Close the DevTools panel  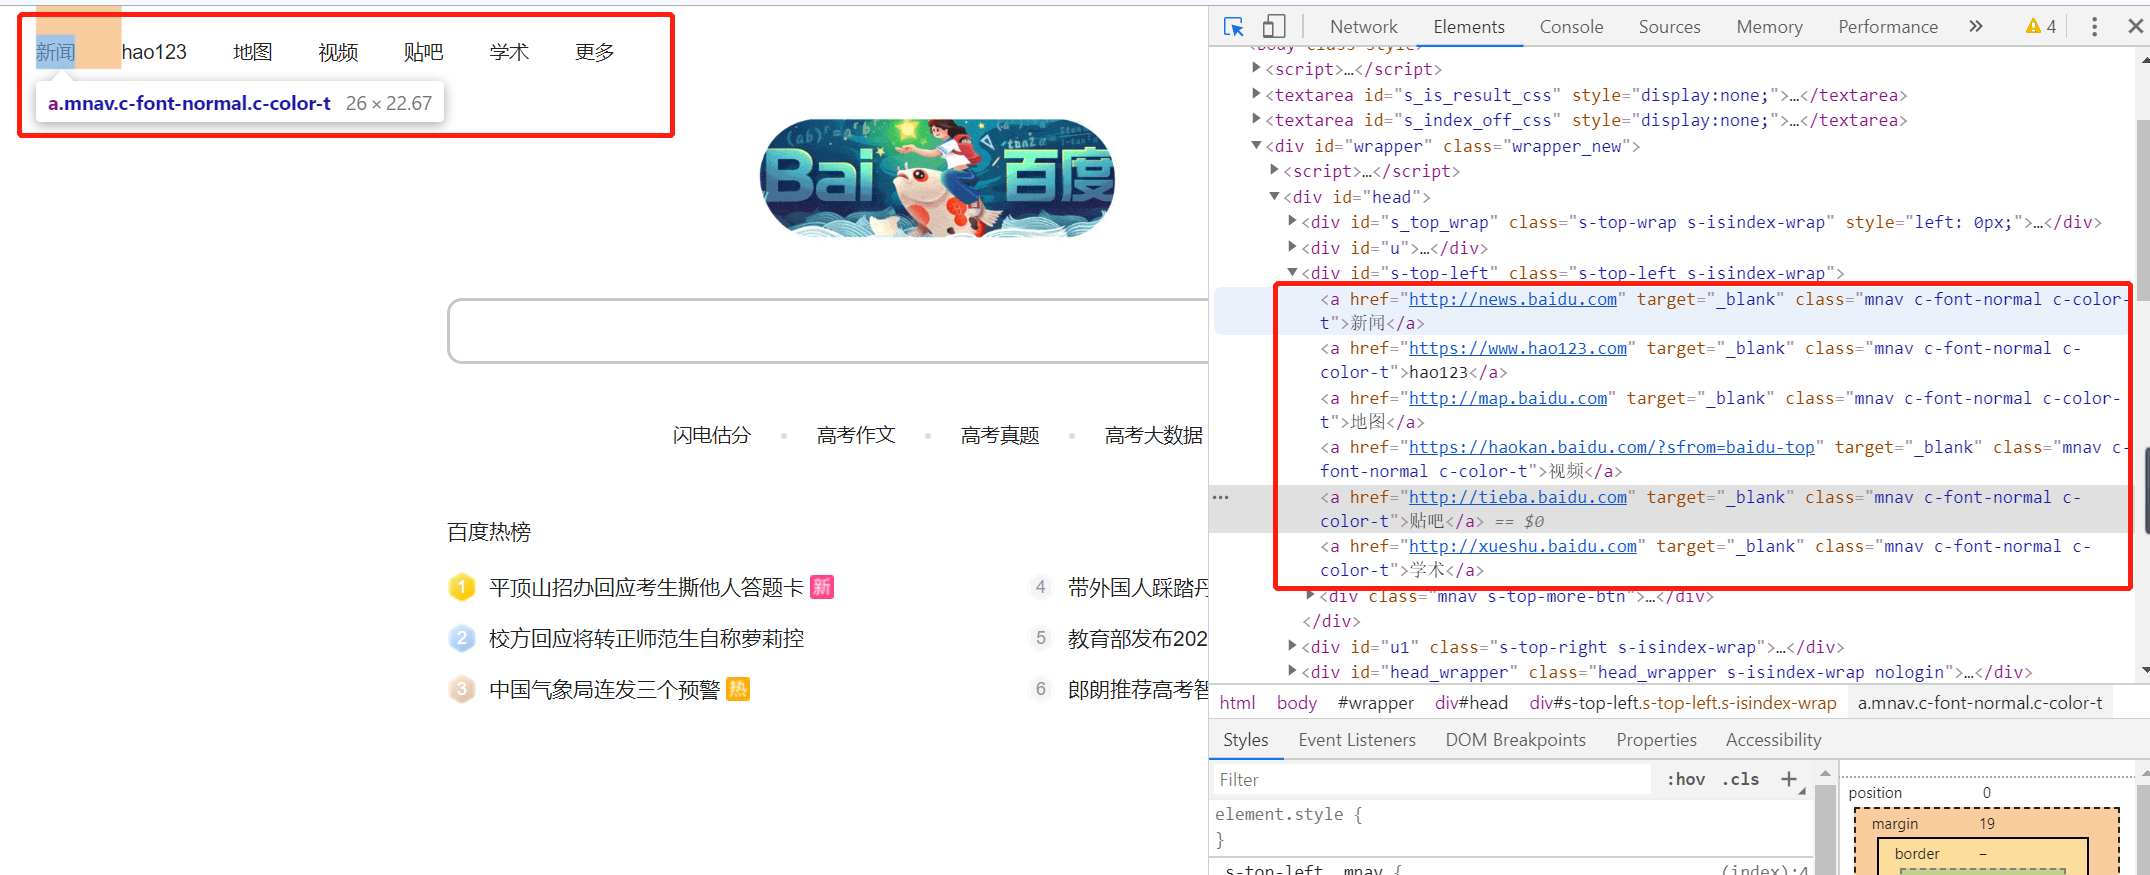click(2135, 27)
